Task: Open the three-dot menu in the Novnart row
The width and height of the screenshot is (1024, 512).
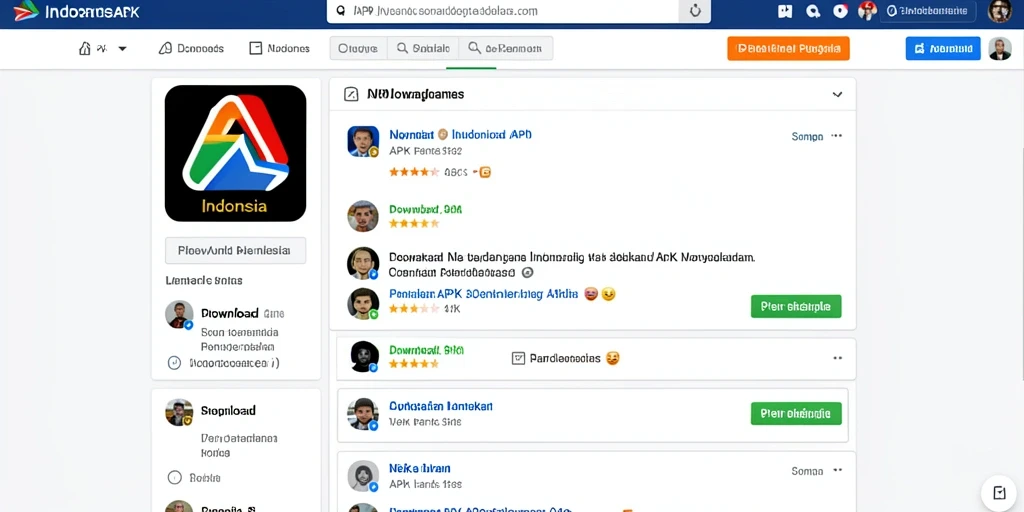Action: pyautogui.click(x=837, y=136)
